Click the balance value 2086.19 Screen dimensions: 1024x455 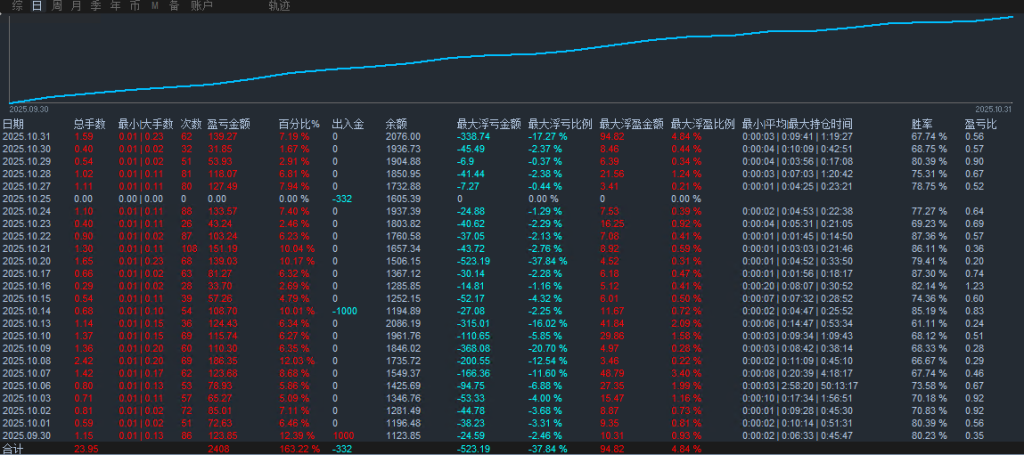tap(403, 322)
